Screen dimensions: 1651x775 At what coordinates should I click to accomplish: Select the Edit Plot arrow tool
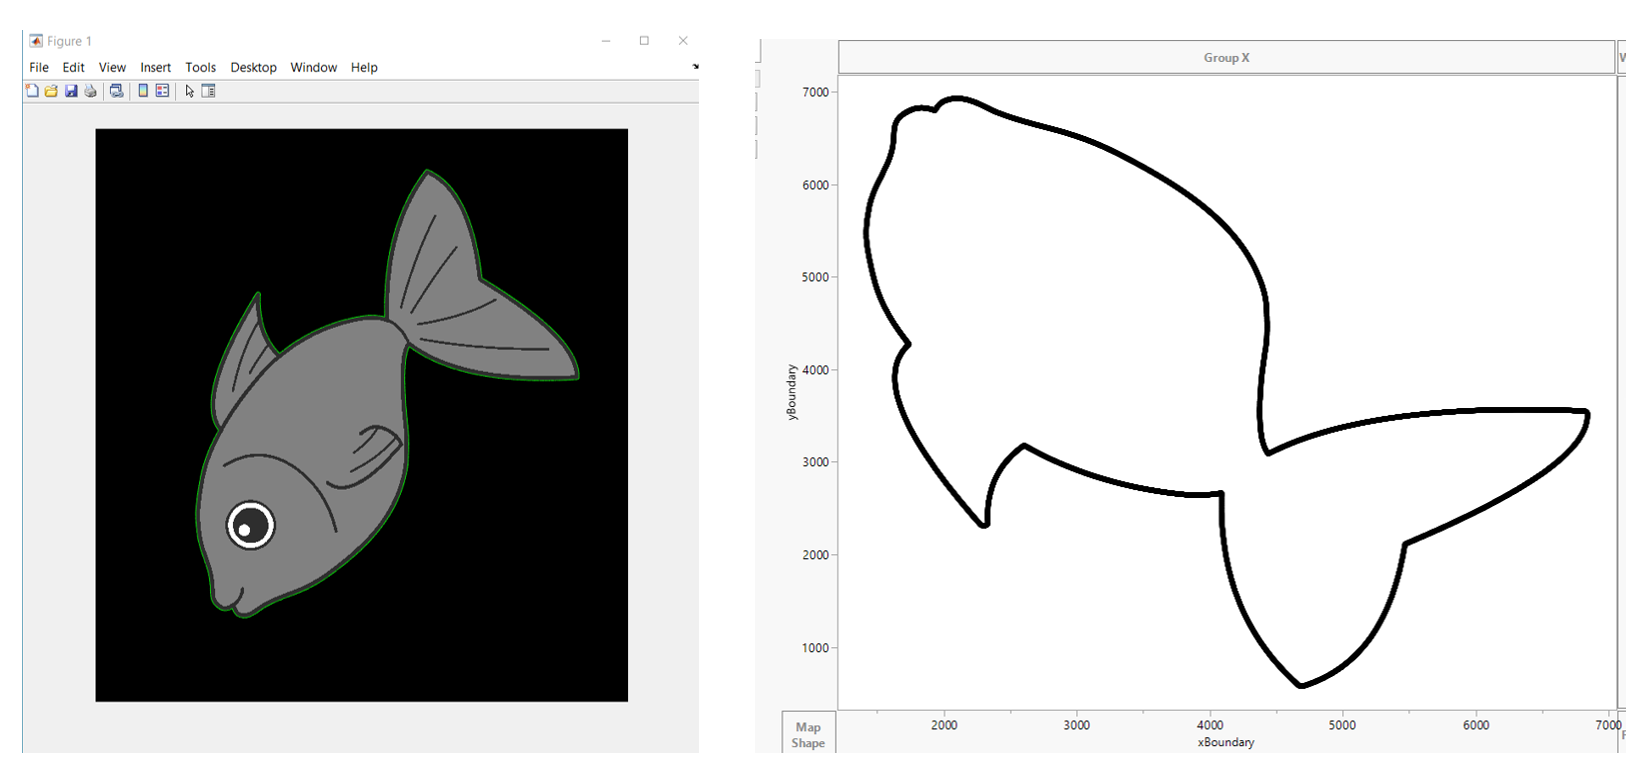[189, 91]
